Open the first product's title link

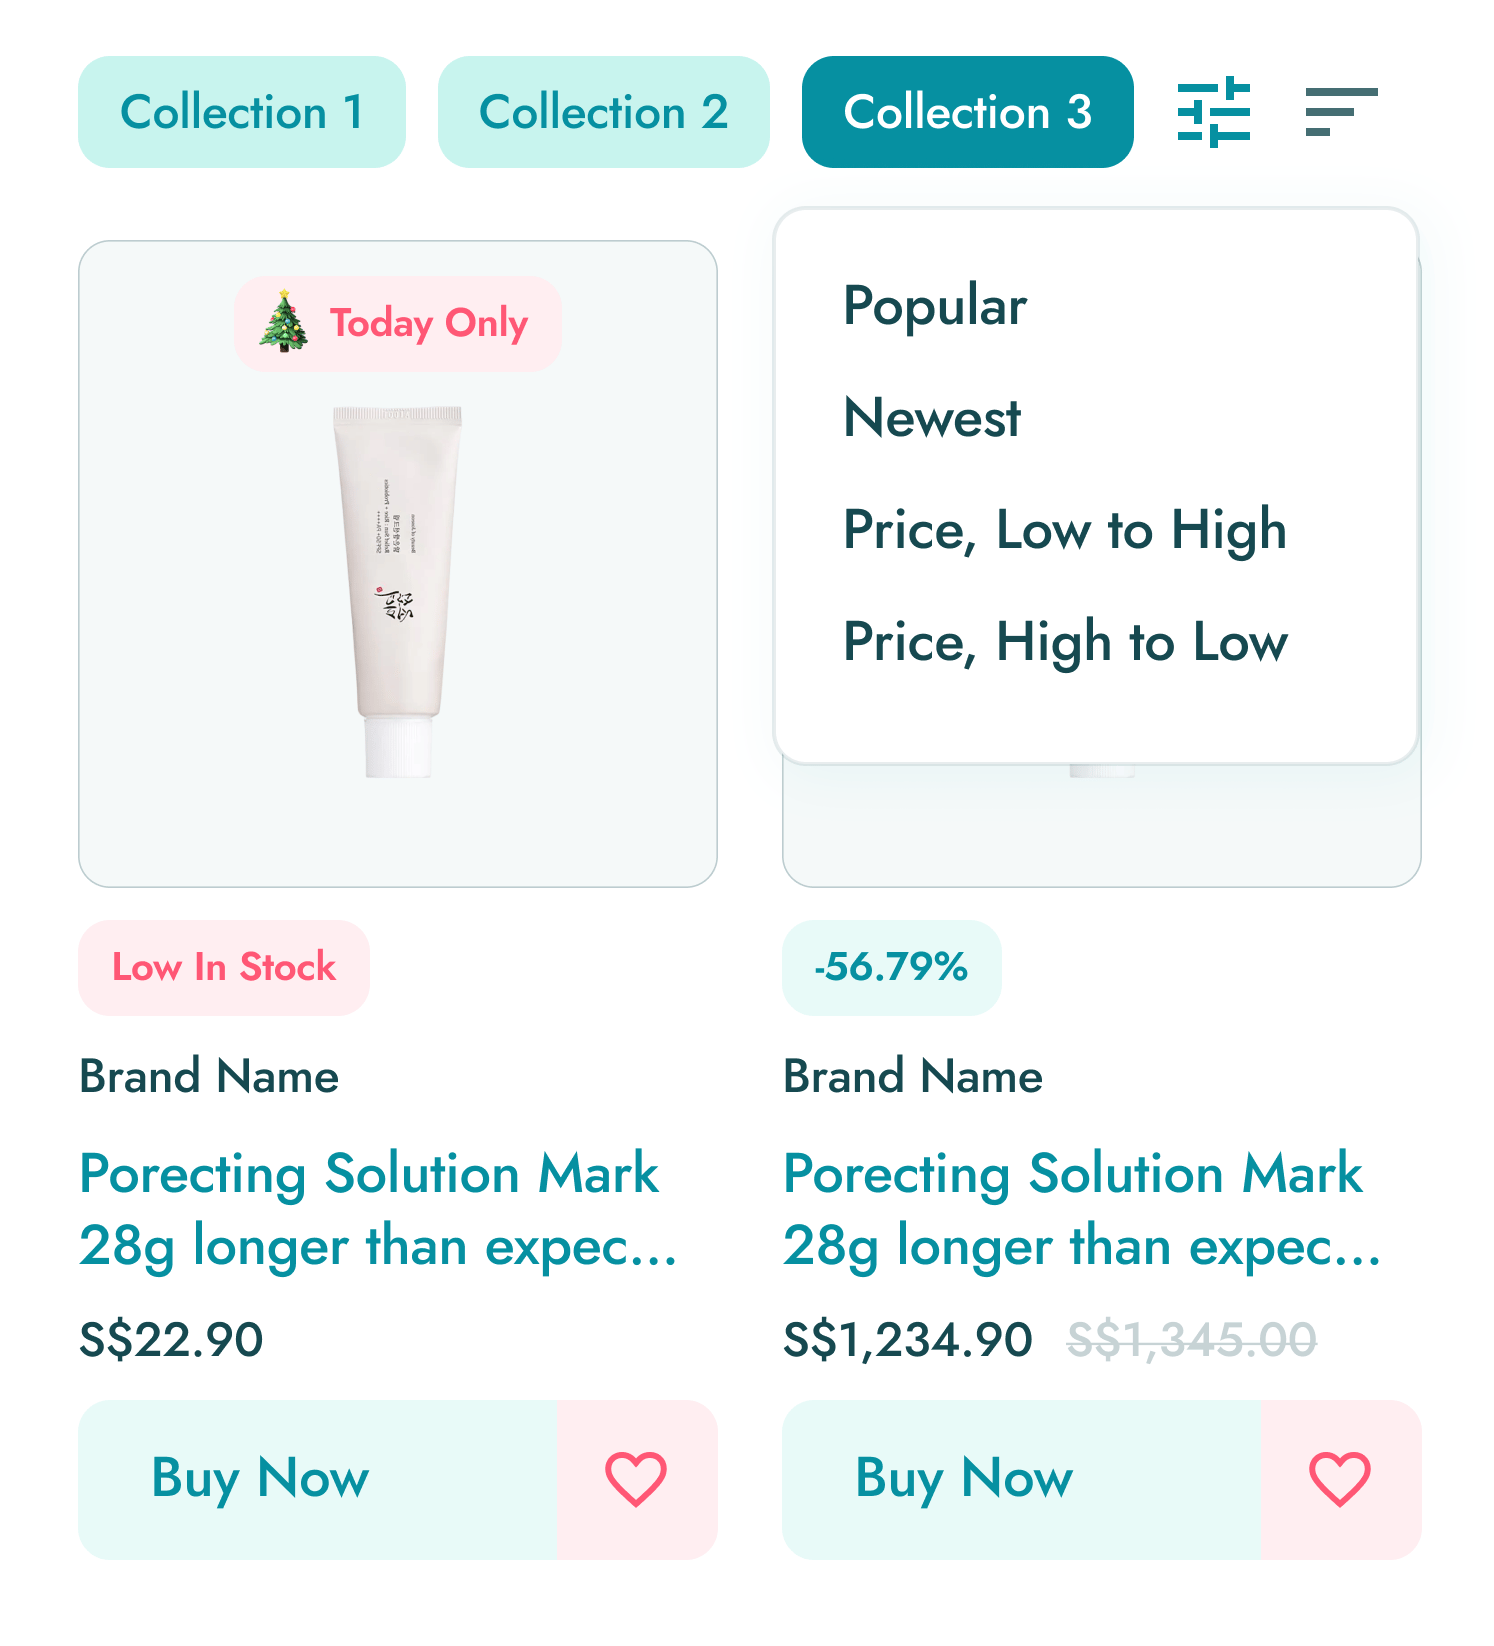378,1210
